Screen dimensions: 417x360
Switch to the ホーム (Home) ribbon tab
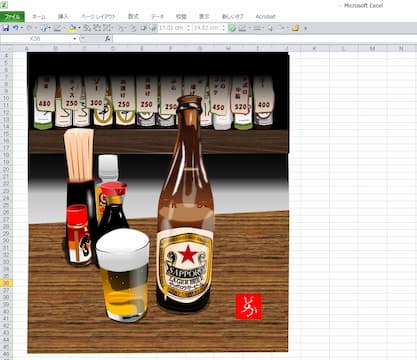(39, 17)
